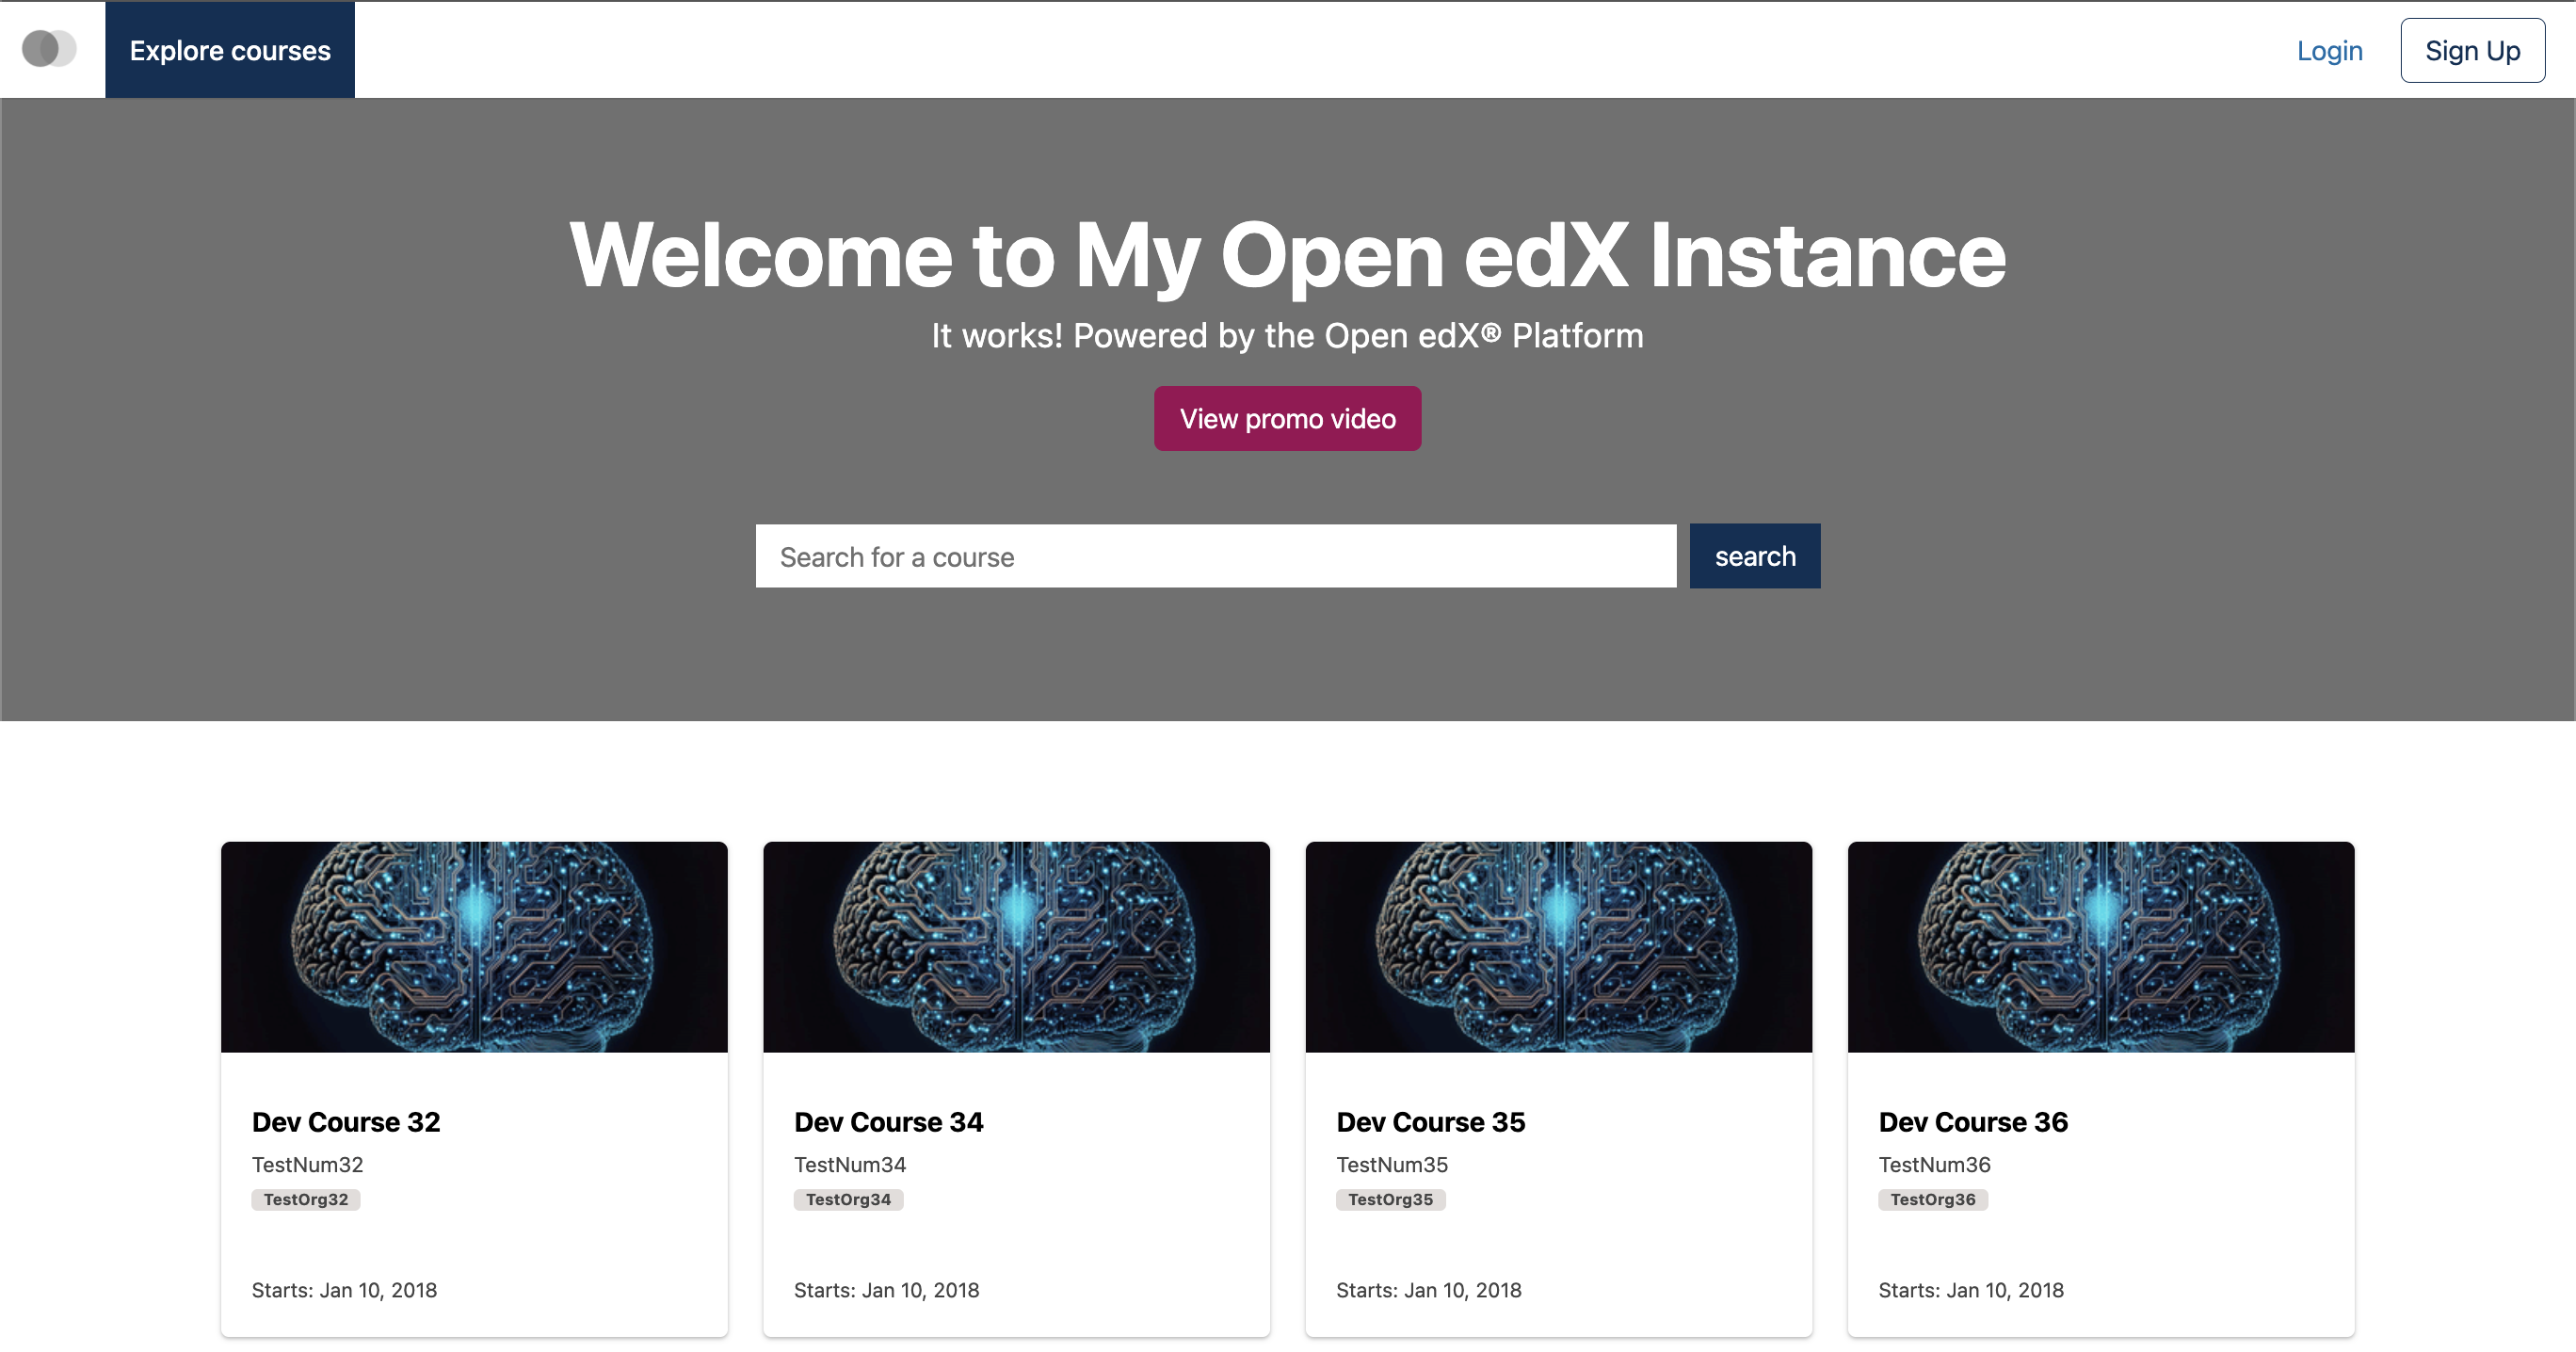Play the View promo video button
The image size is (2576, 1352).
pyautogui.click(x=1287, y=419)
